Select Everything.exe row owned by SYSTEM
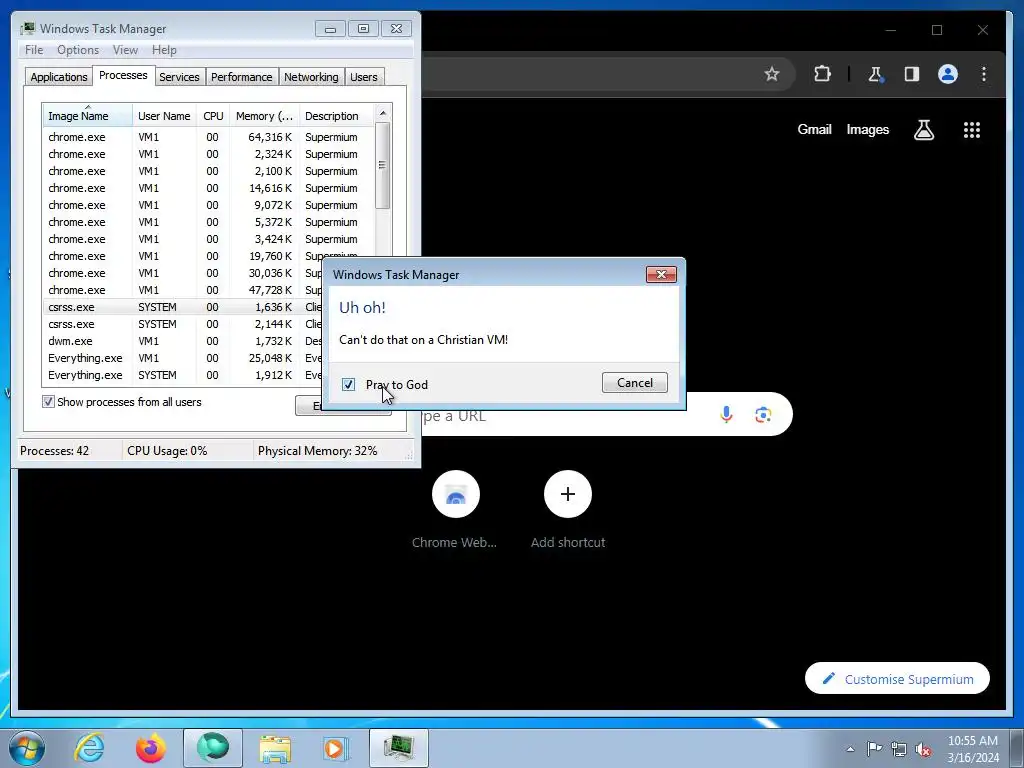 pos(183,375)
